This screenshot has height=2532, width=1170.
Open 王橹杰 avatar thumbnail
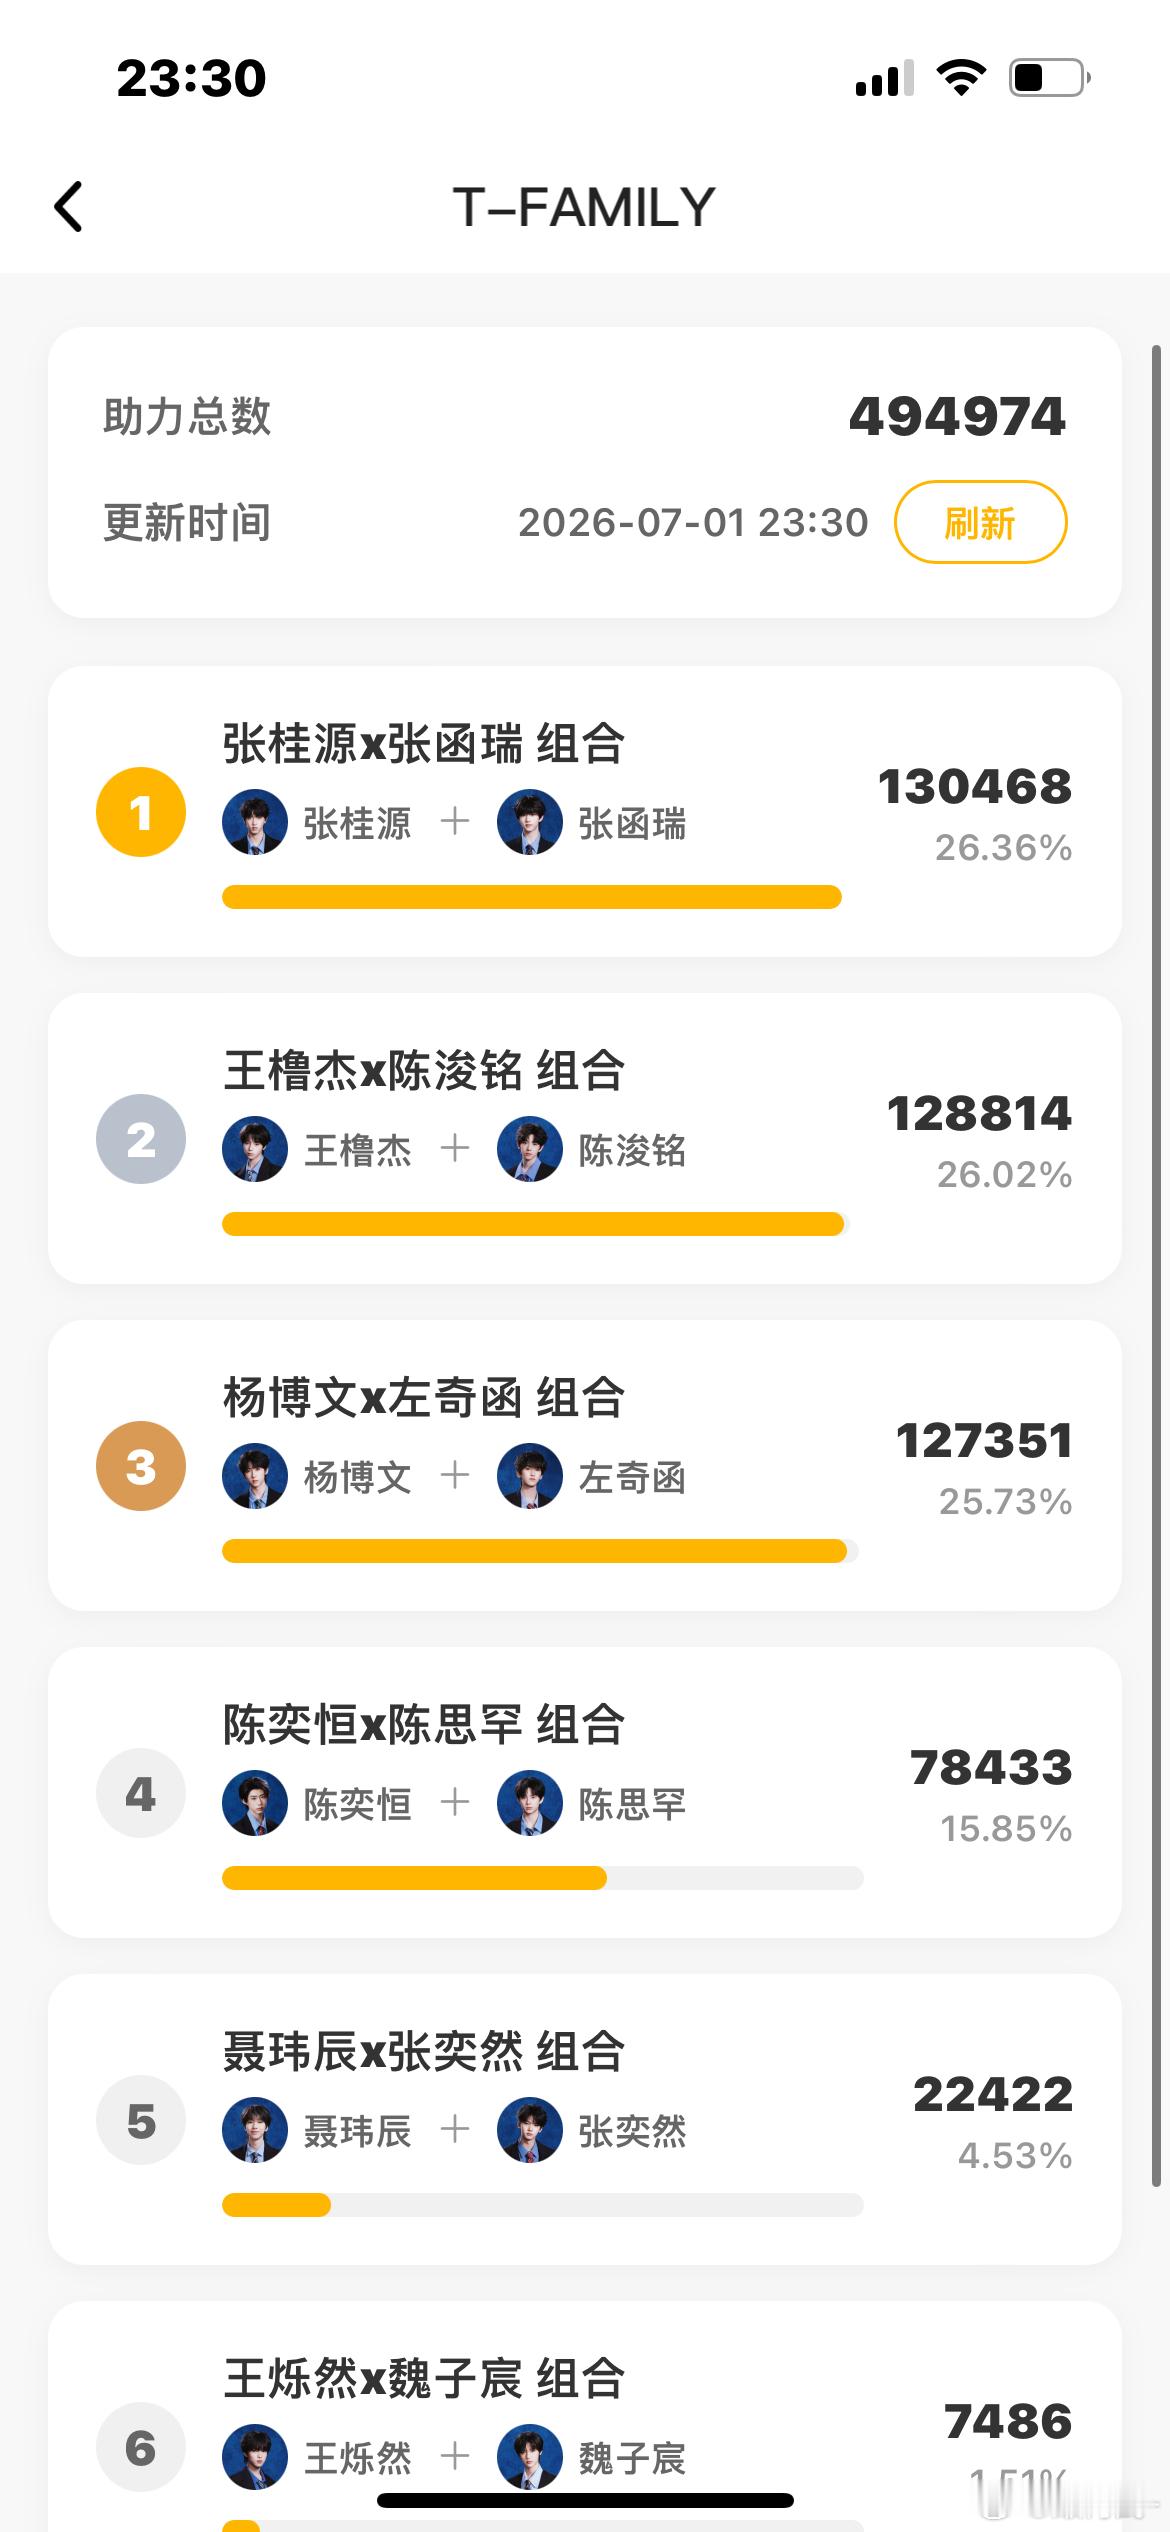(255, 1149)
